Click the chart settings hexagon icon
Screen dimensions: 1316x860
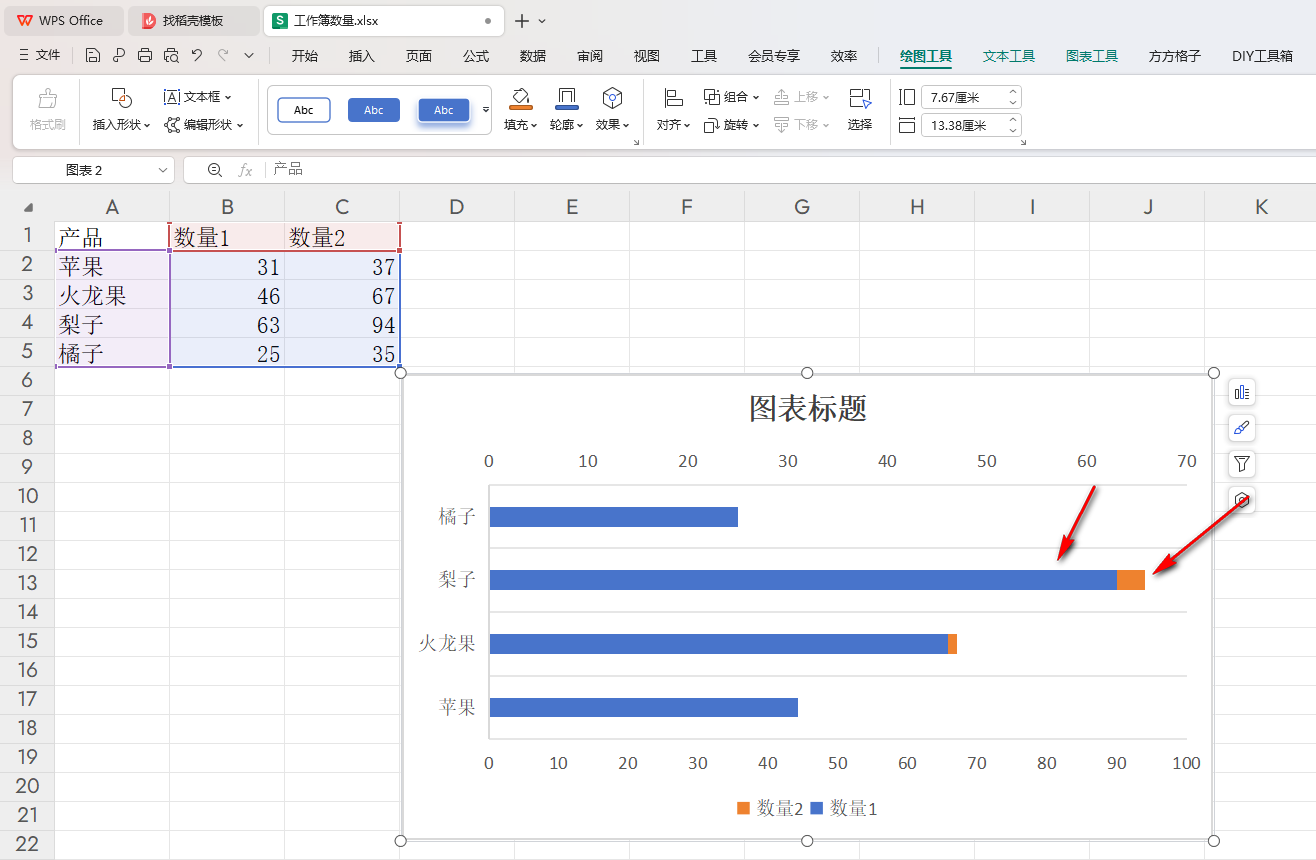click(1242, 500)
